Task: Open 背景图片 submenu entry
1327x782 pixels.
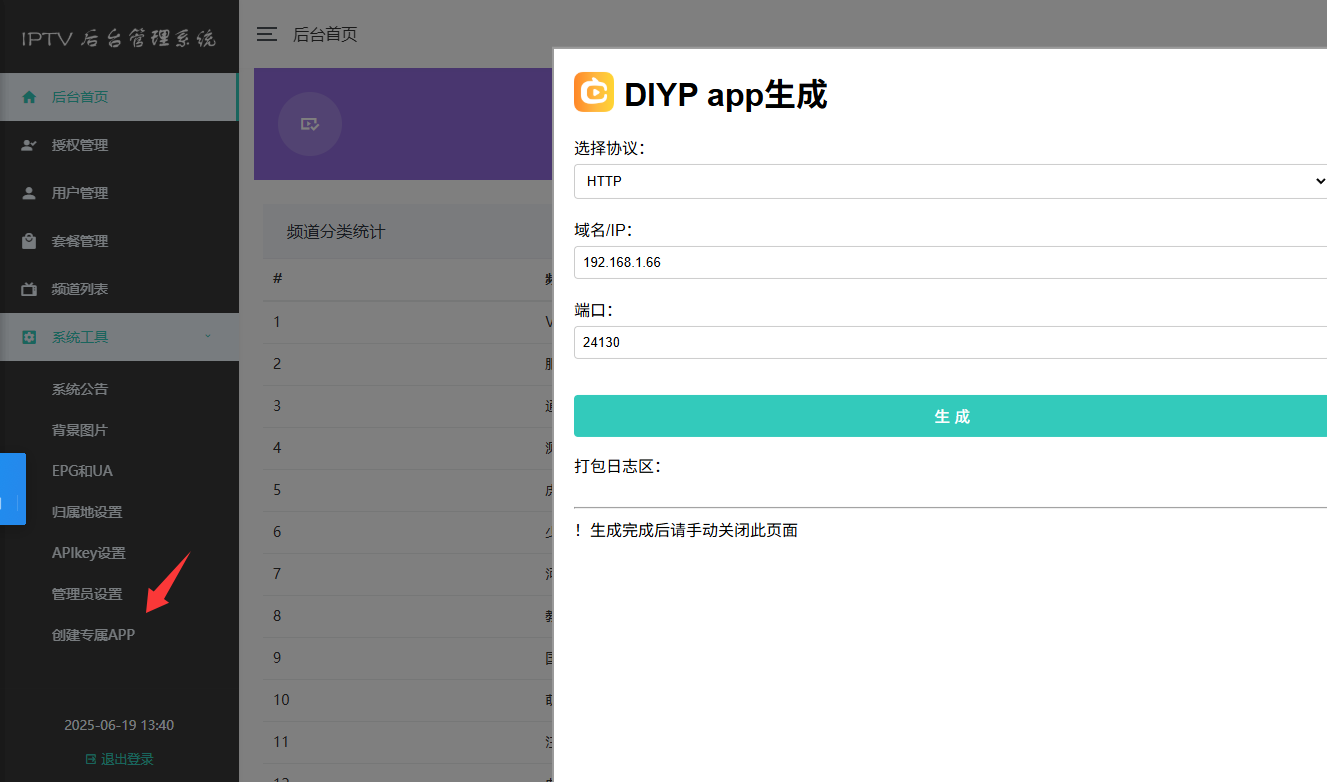Action: pos(80,430)
